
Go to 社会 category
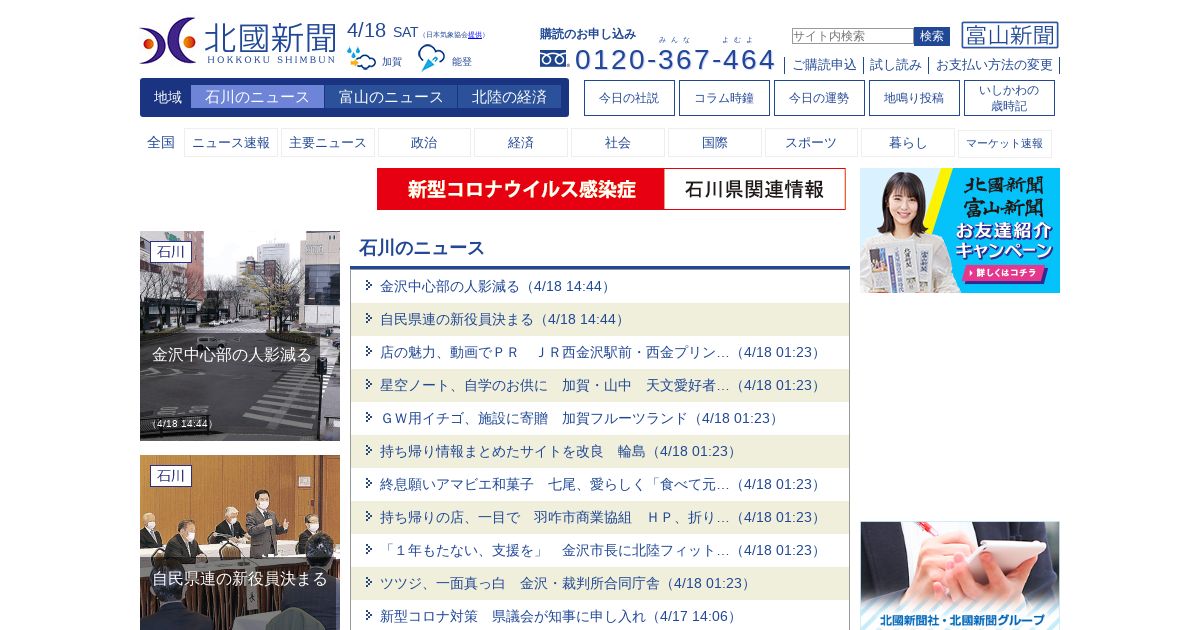618,143
